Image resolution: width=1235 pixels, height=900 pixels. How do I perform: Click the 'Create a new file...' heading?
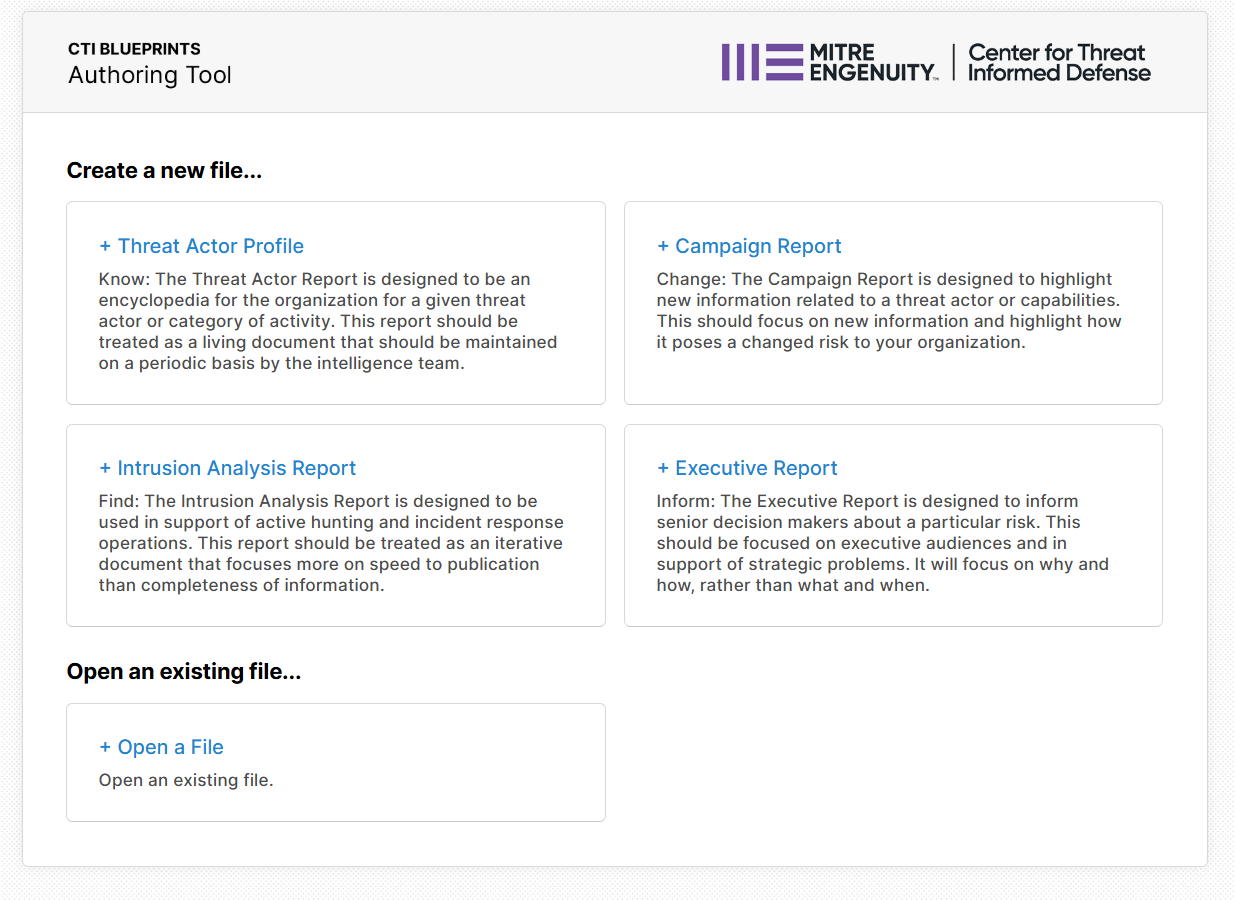164,170
